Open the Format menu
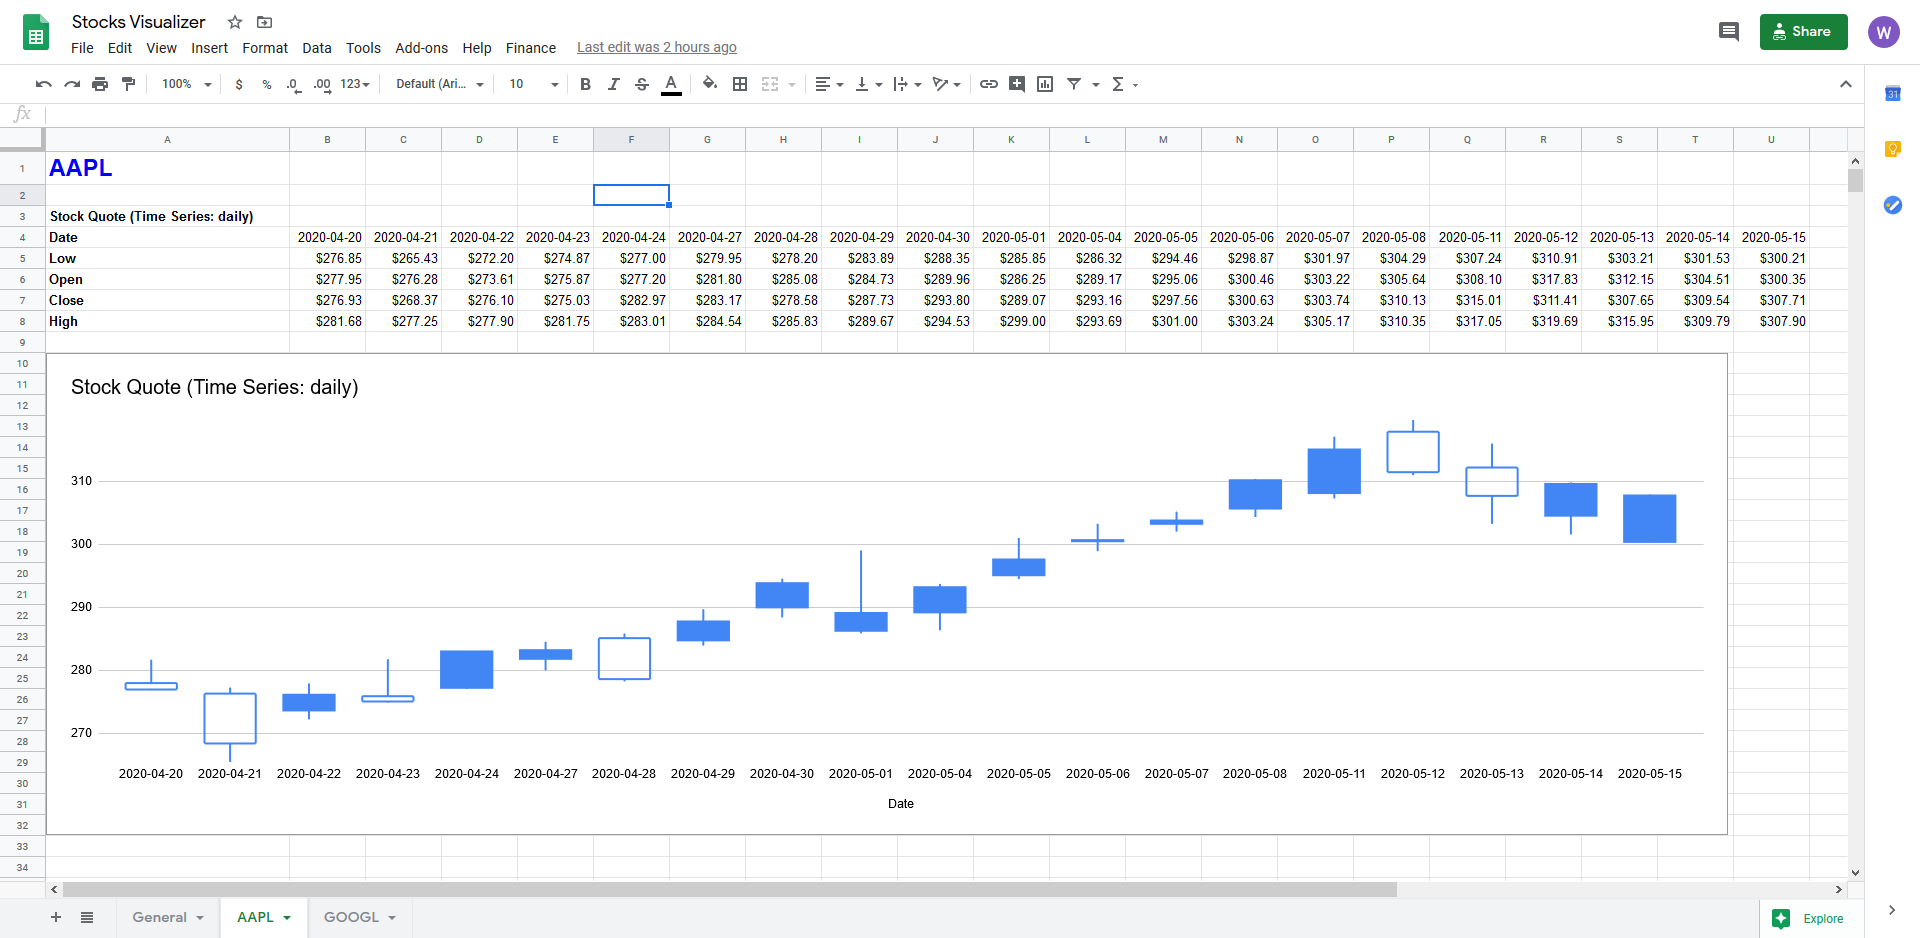The height and width of the screenshot is (938, 1920). coord(265,48)
